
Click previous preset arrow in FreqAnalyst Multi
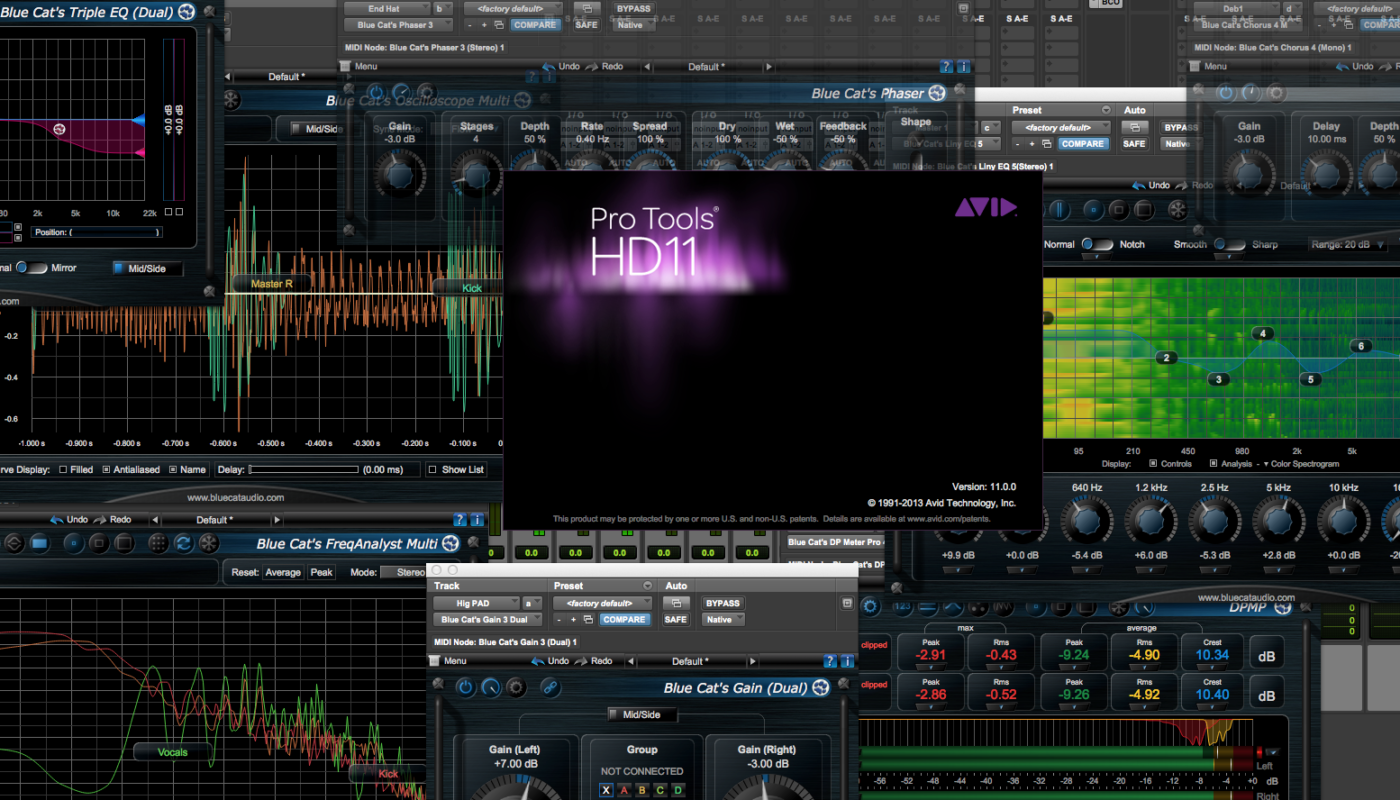[x=154, y=520]
